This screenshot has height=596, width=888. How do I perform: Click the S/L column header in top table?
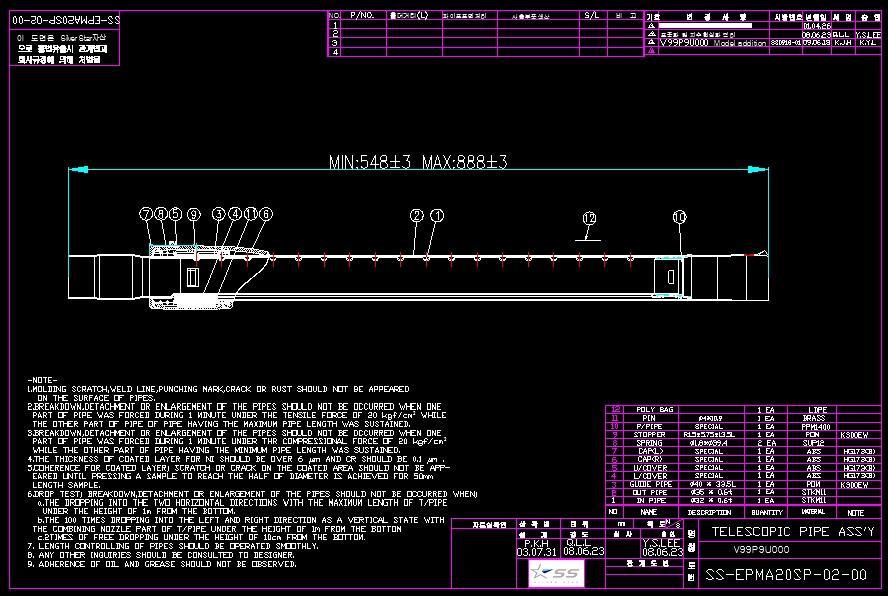[592, 15]
